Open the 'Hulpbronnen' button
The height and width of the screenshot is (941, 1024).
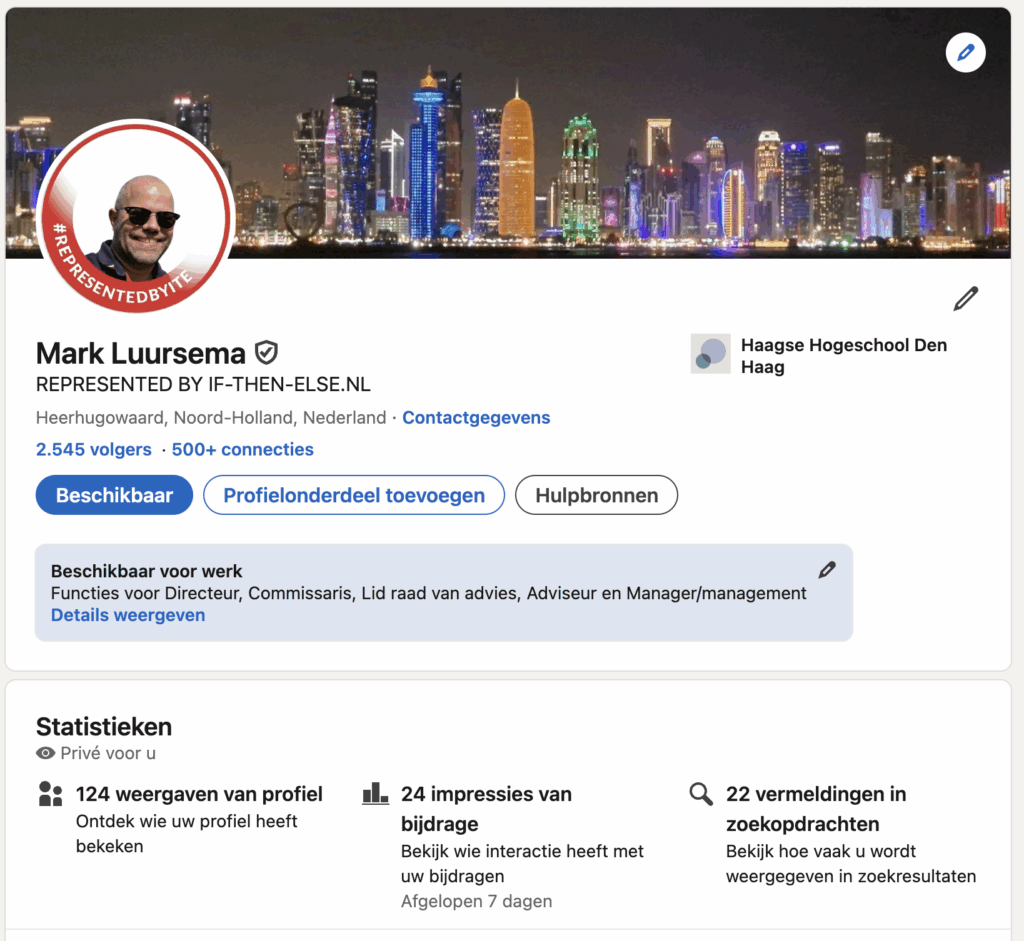pyautogui.click(x=596, y=495)
